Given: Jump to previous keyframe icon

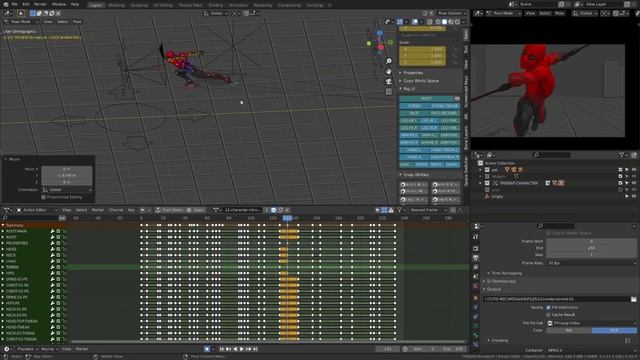Looking at the screenshot, I should point(228,349).
